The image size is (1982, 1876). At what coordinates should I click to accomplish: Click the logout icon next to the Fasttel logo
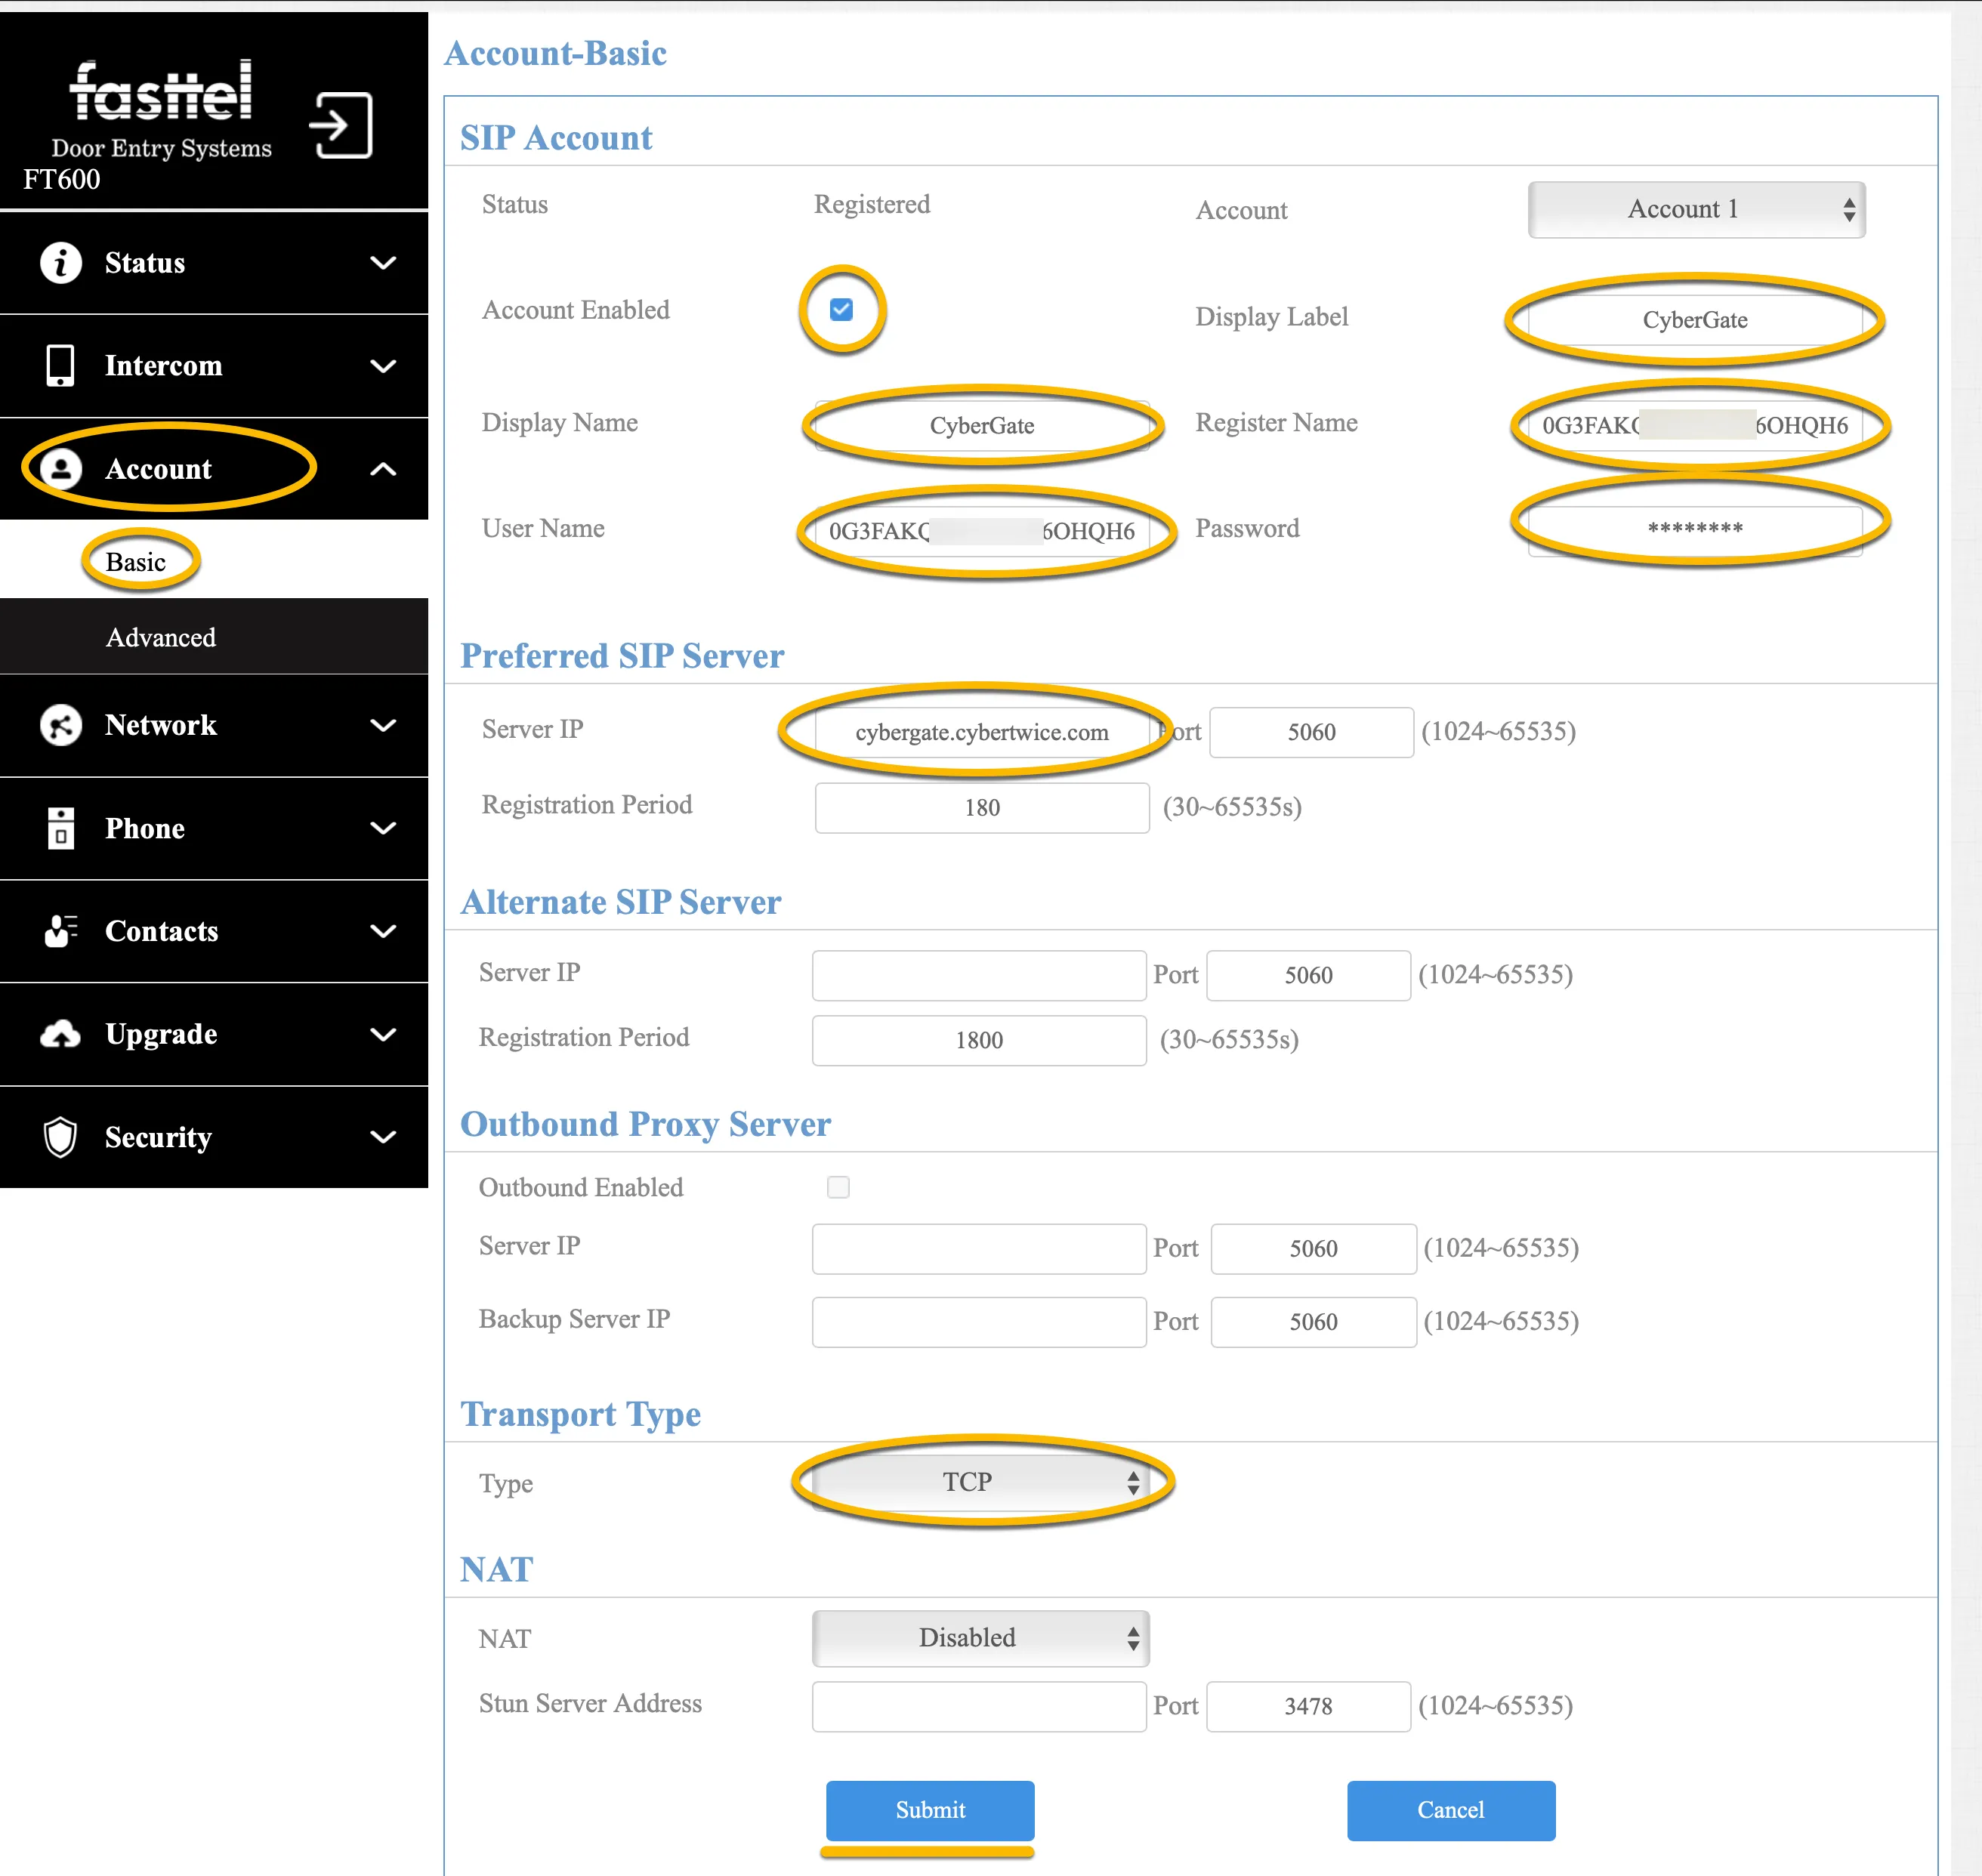click(341, 125)
